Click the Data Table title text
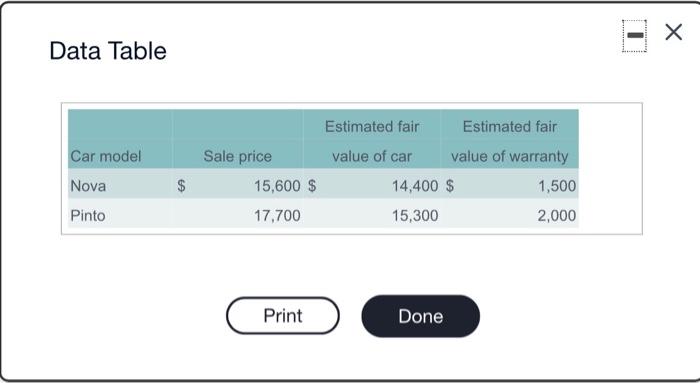The width and height of the screenshot is (700, 383). point(108,51)
